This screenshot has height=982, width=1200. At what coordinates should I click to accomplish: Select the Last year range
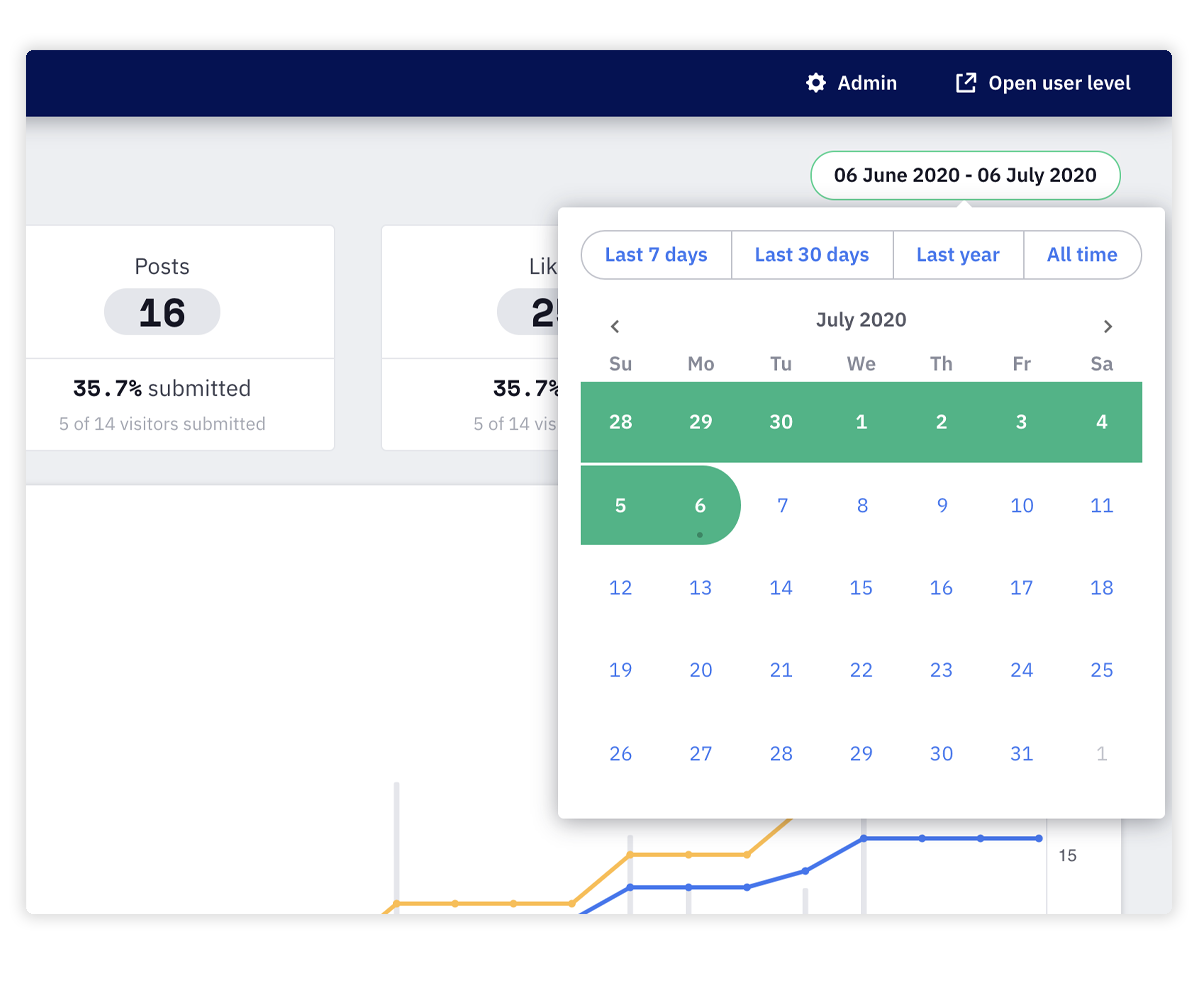(x=958, y=255)
